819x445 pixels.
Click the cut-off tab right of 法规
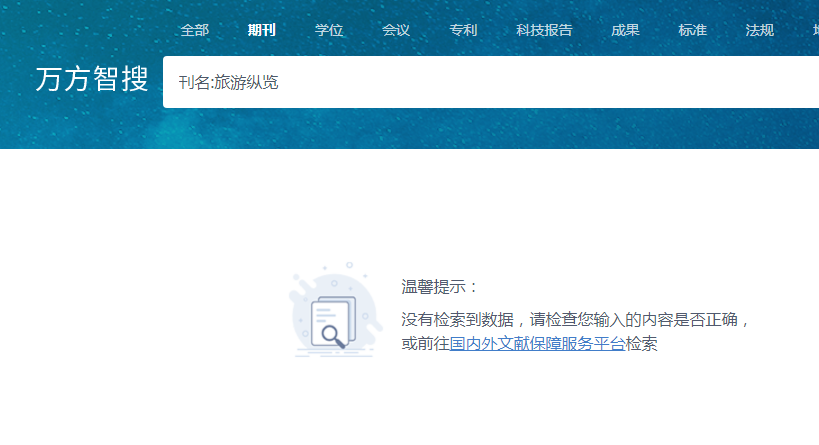[811, 30]
